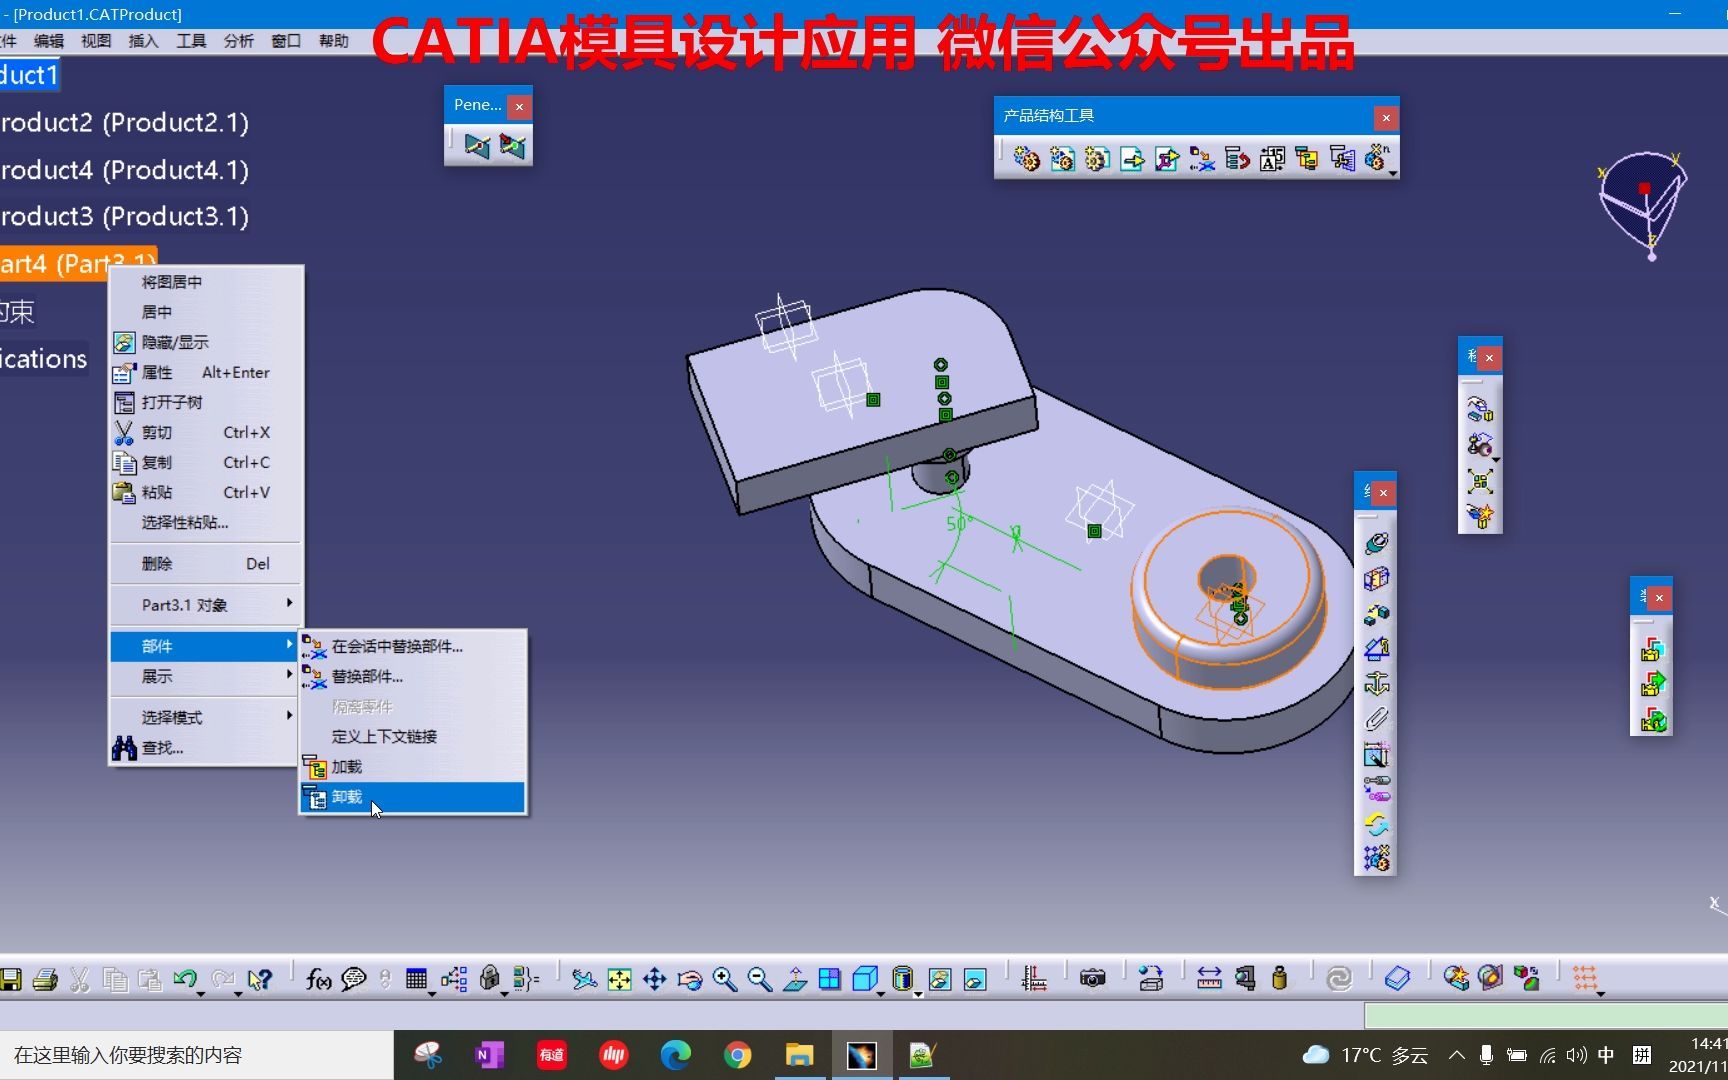Viewport: 1728px width, 1080px height.
Task: Open File Explorer from the taskbar
Action: click(x=799, y=1055)
